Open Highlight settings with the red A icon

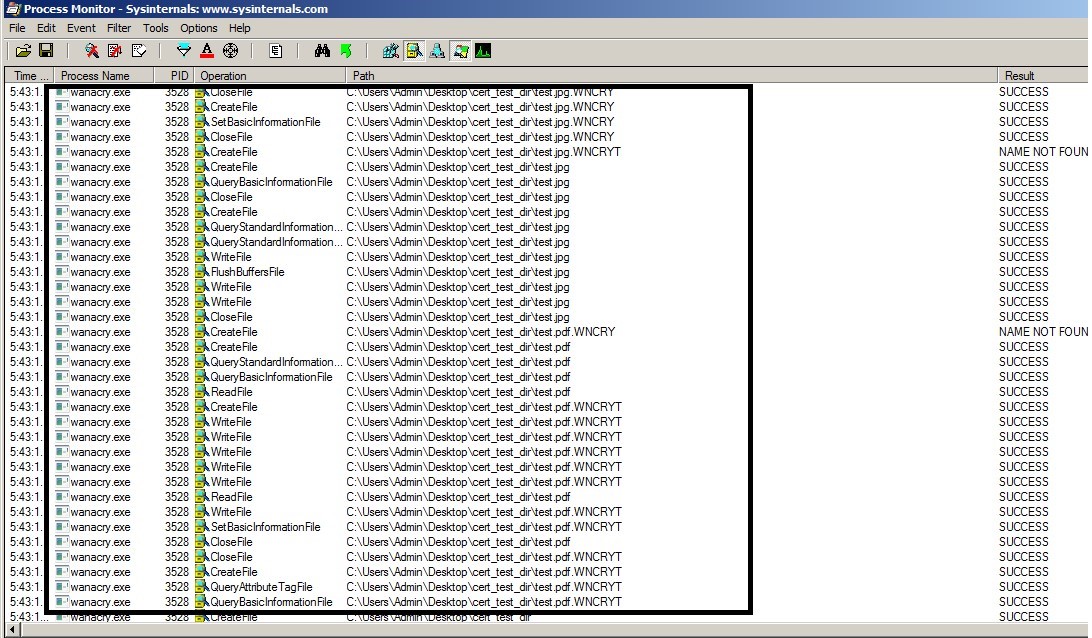pyautogui.click(x=207, y=51)
